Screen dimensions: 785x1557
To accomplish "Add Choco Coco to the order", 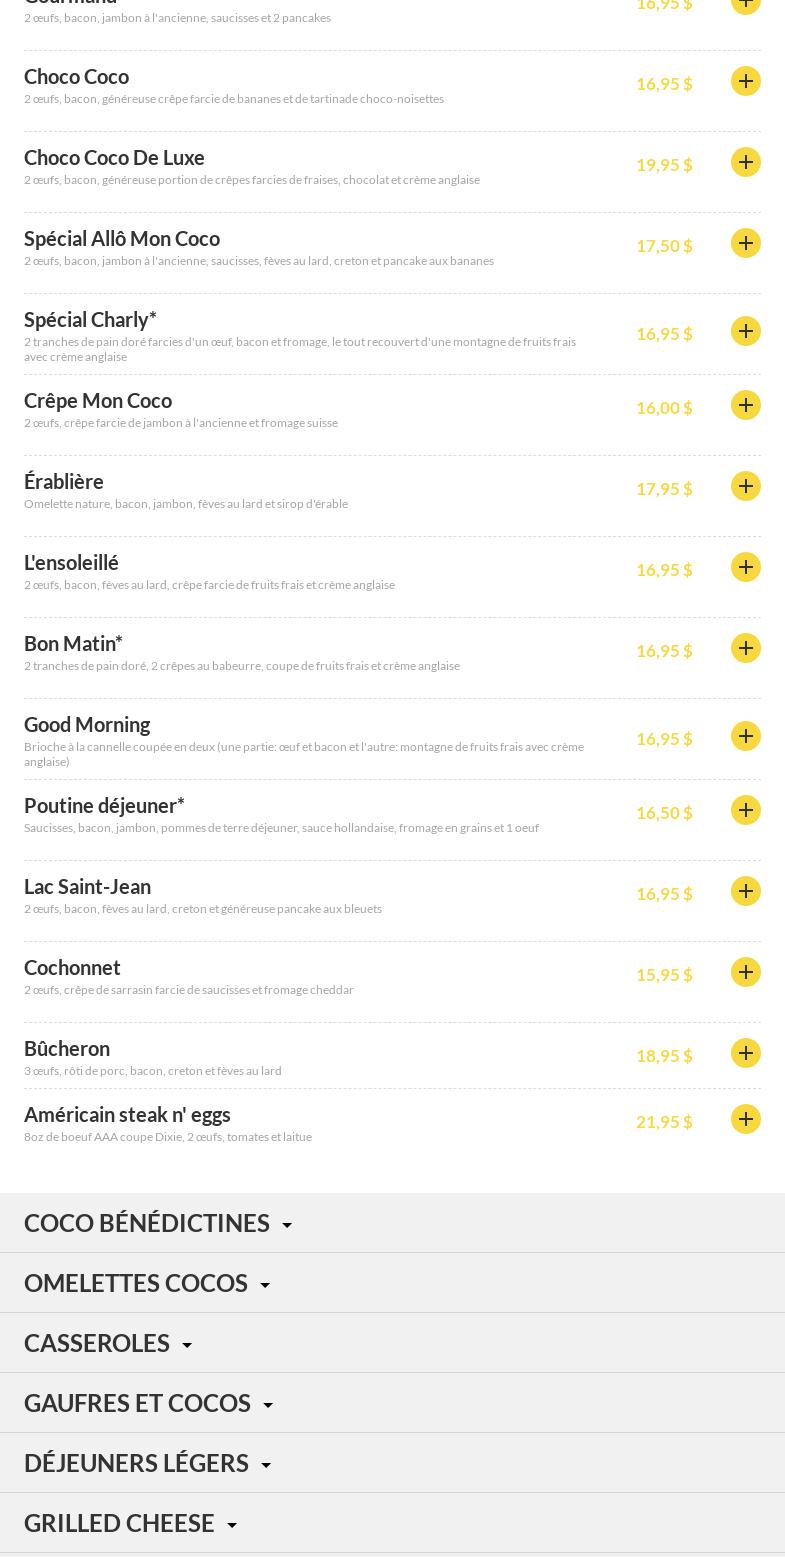I will (x=746, y=81).
